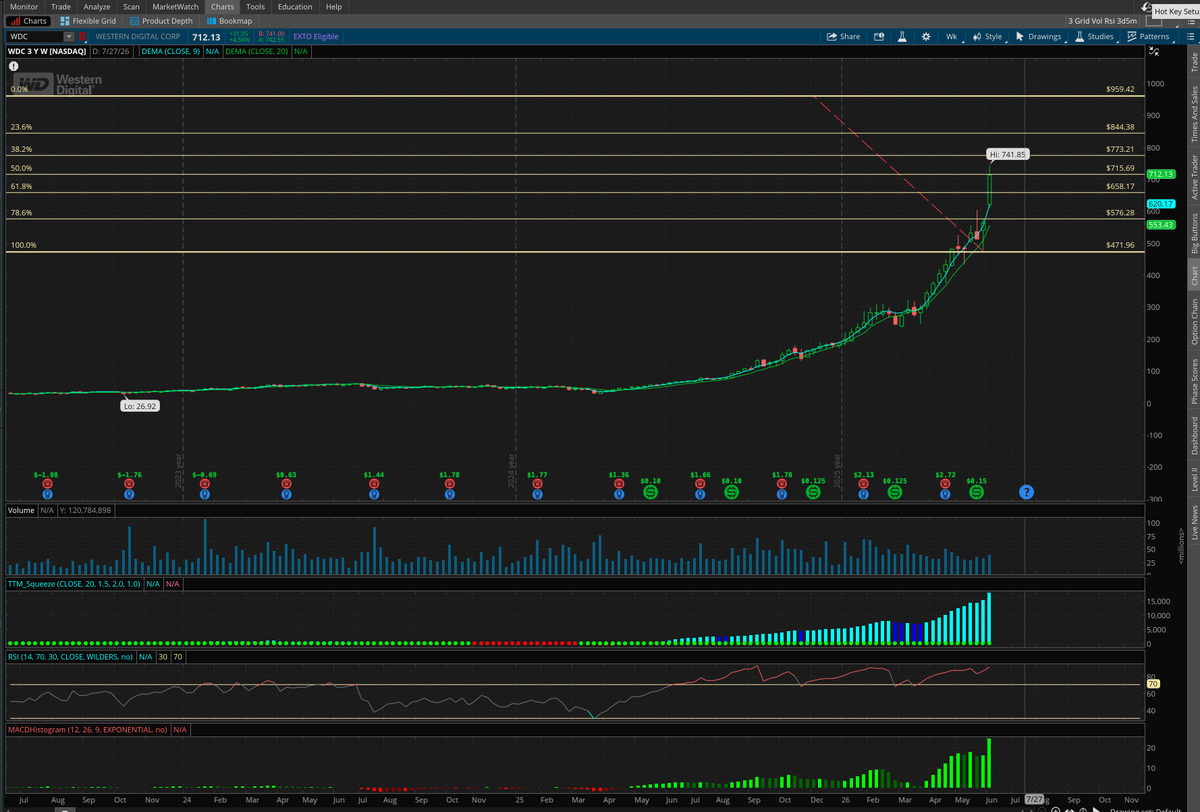Toggle the Phase Scores side panel
Screen dimensions: 1200x812
pos(1193,382)
